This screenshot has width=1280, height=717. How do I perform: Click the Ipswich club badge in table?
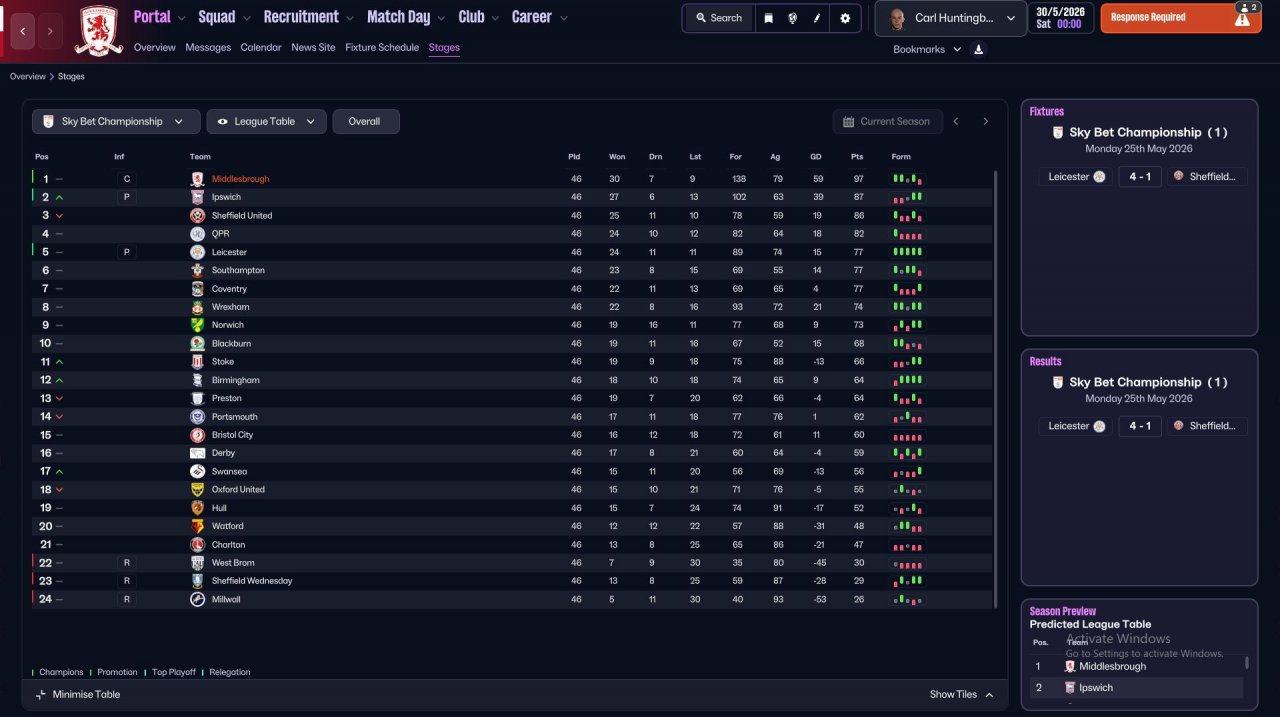tap(197, 197)
